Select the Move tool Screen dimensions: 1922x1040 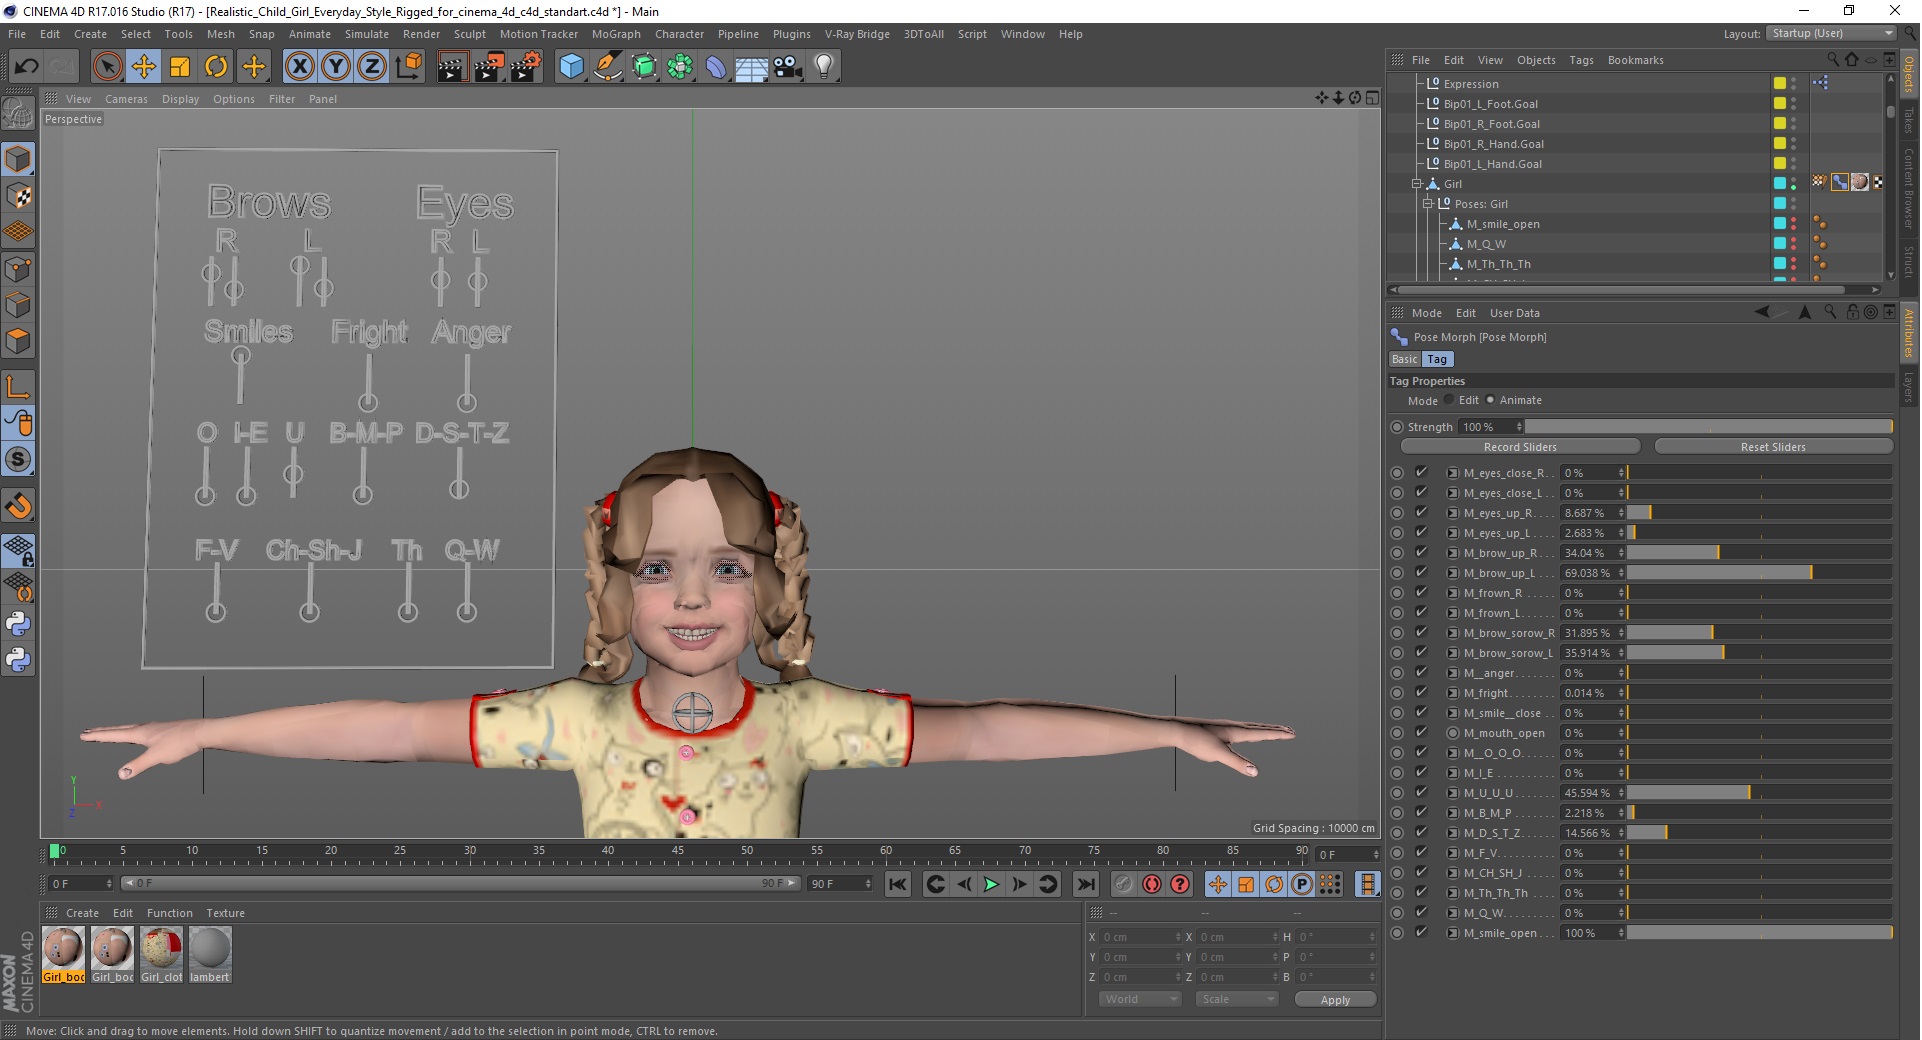tap(144, 67)
